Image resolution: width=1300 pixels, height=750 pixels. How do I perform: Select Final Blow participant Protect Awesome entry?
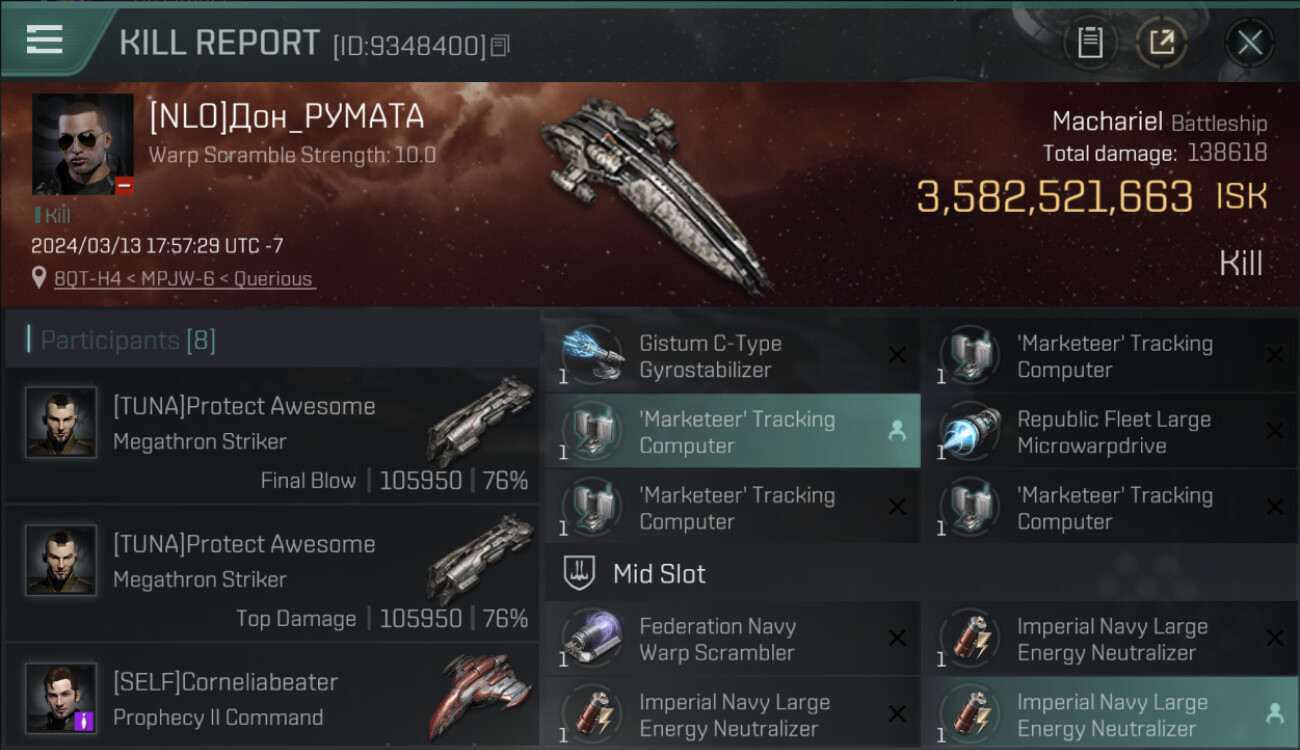click(x=272, y=436)
